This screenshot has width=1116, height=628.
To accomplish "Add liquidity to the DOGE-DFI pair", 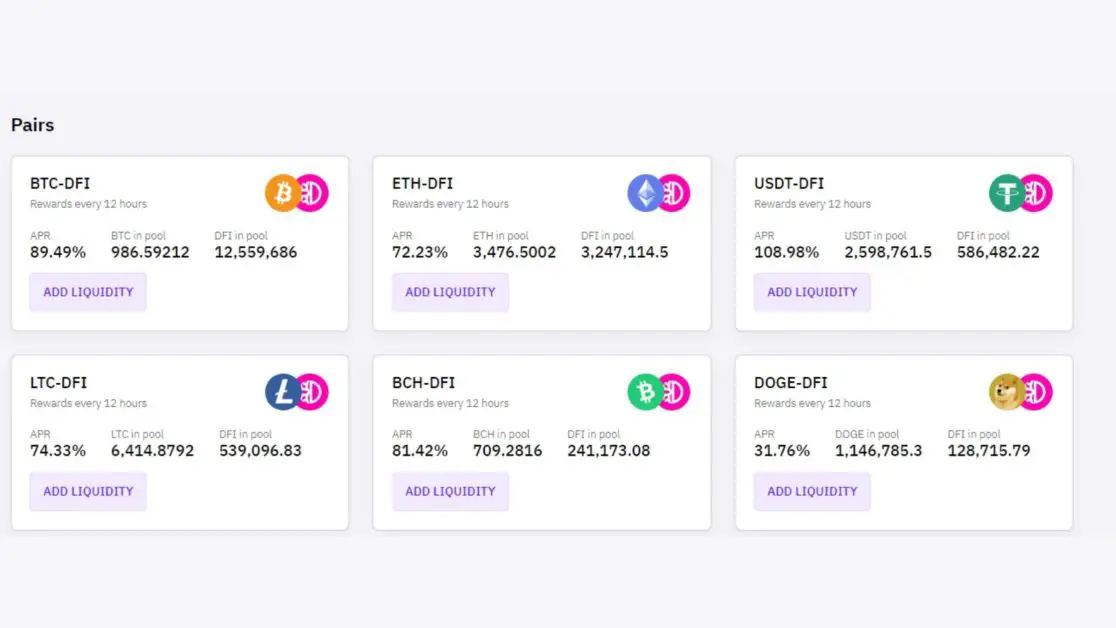I will click(812, 491).
